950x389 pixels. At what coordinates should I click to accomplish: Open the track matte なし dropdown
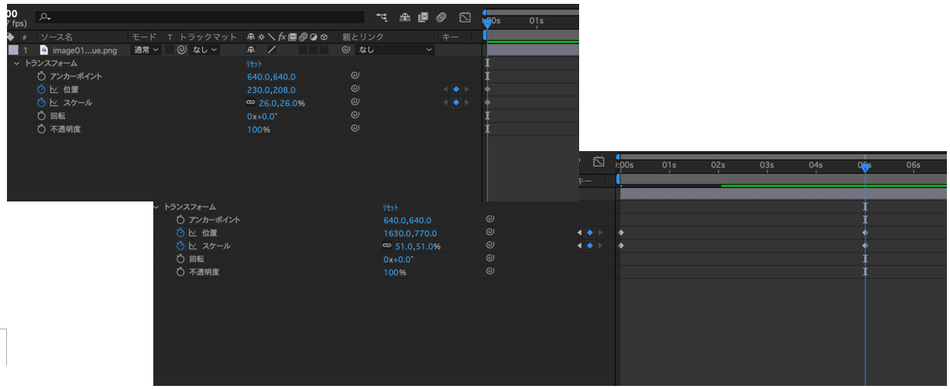click(x=205, y=50)
